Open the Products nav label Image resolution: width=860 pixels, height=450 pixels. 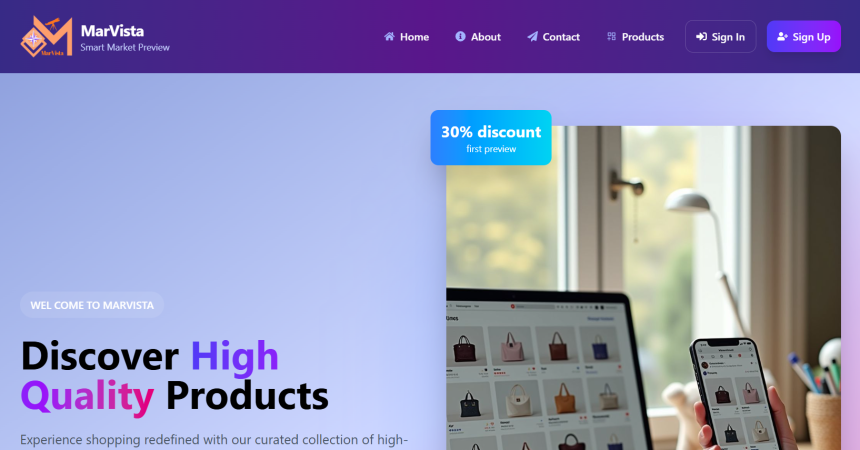pyautogui.click(x=643, y=37)
